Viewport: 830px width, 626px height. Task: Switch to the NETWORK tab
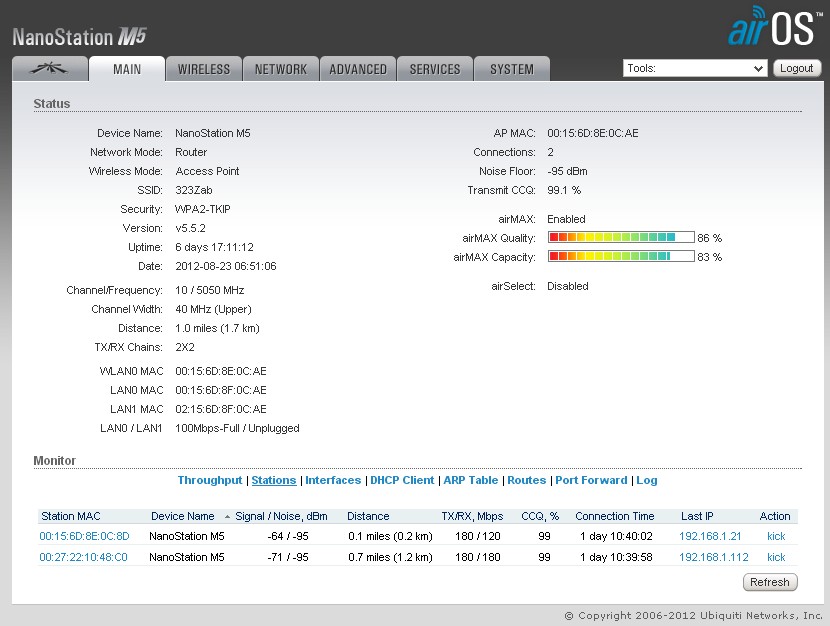coord(281,69)
